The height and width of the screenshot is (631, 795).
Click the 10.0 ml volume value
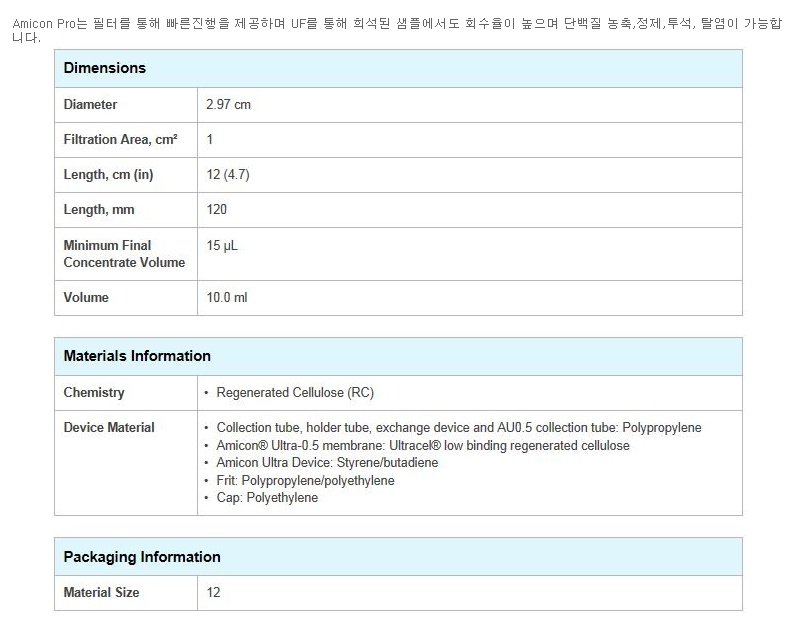coord(227,298)
